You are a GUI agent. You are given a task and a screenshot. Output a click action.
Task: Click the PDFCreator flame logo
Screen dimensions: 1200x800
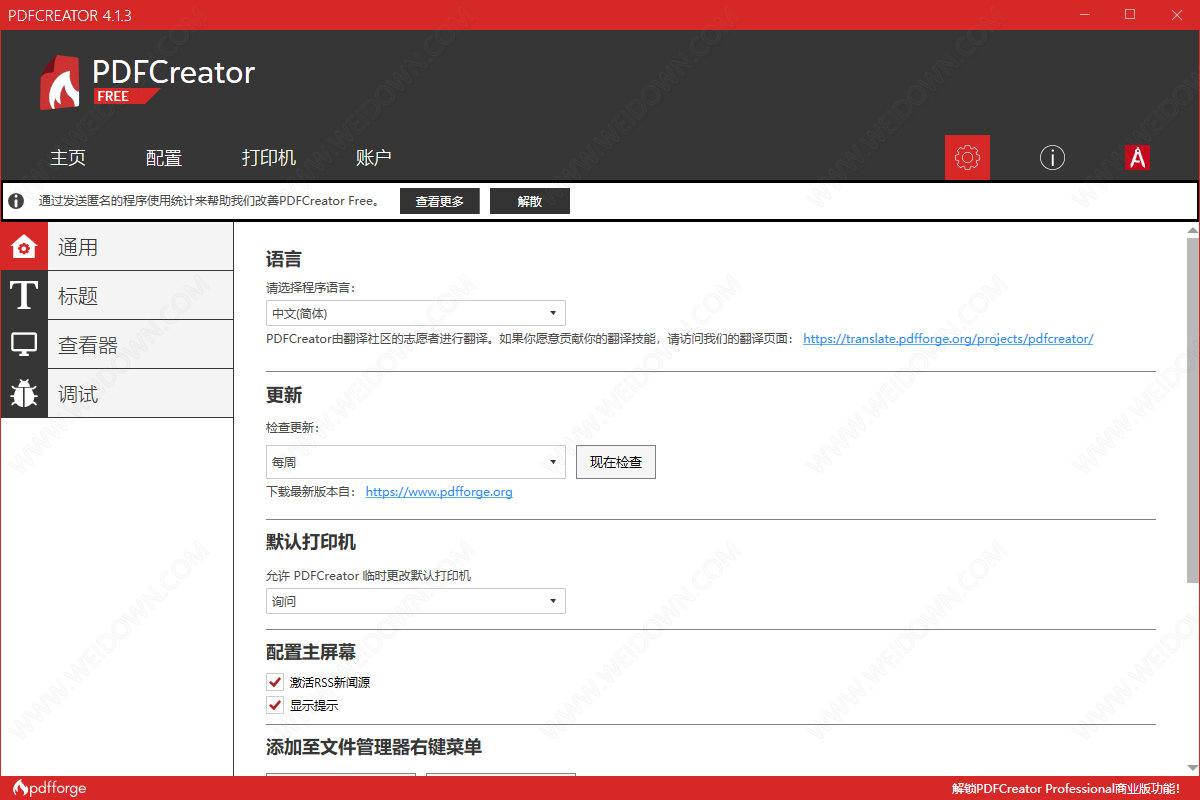tap(59, 82)
